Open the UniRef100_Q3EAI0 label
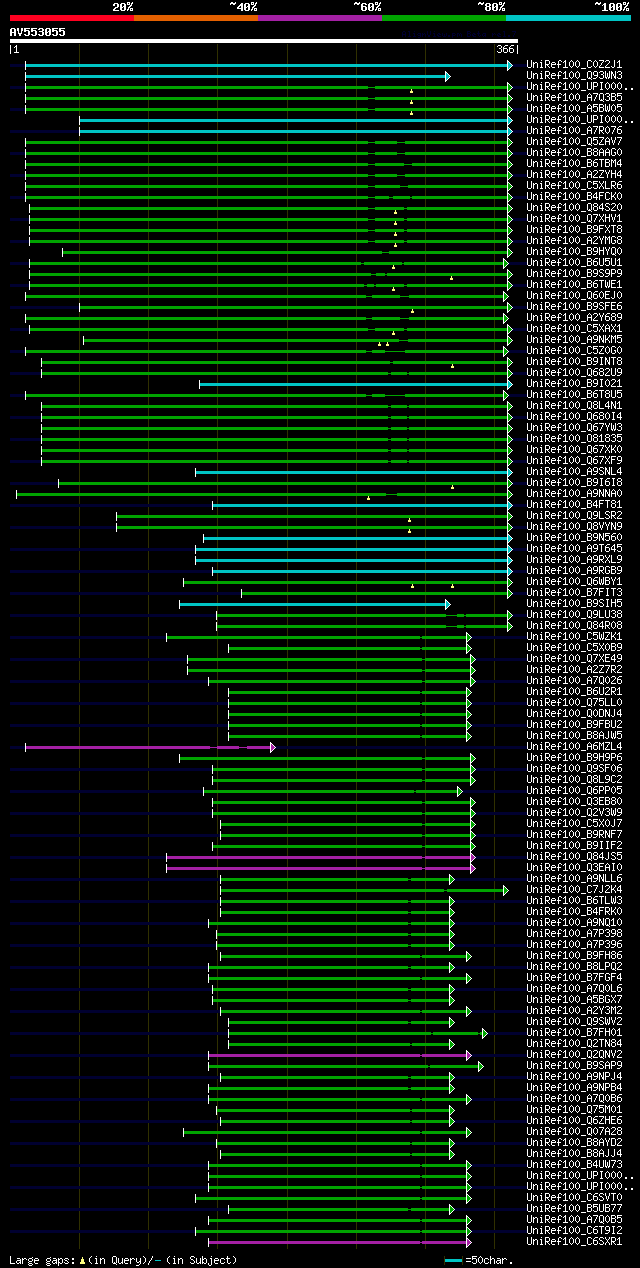 coord(574,868)
